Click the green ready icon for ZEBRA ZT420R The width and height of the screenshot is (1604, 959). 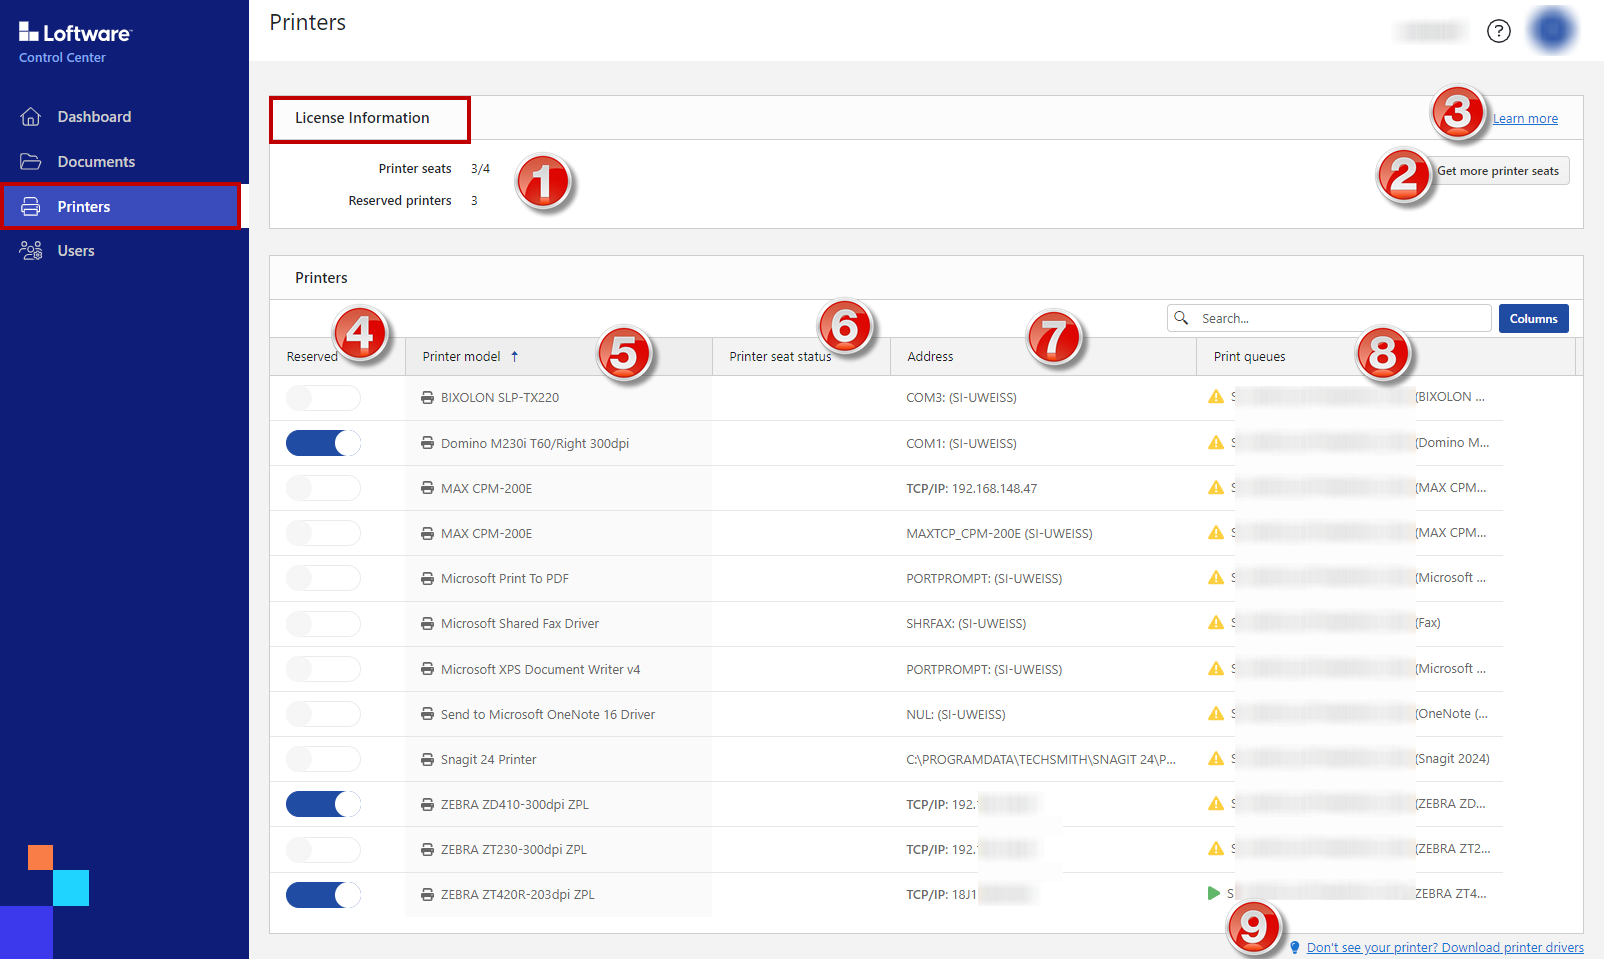(x=1214, y=894)
